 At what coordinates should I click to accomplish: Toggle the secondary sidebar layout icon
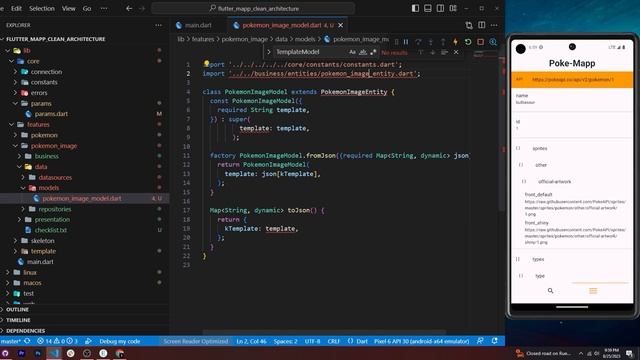point(440,8)
